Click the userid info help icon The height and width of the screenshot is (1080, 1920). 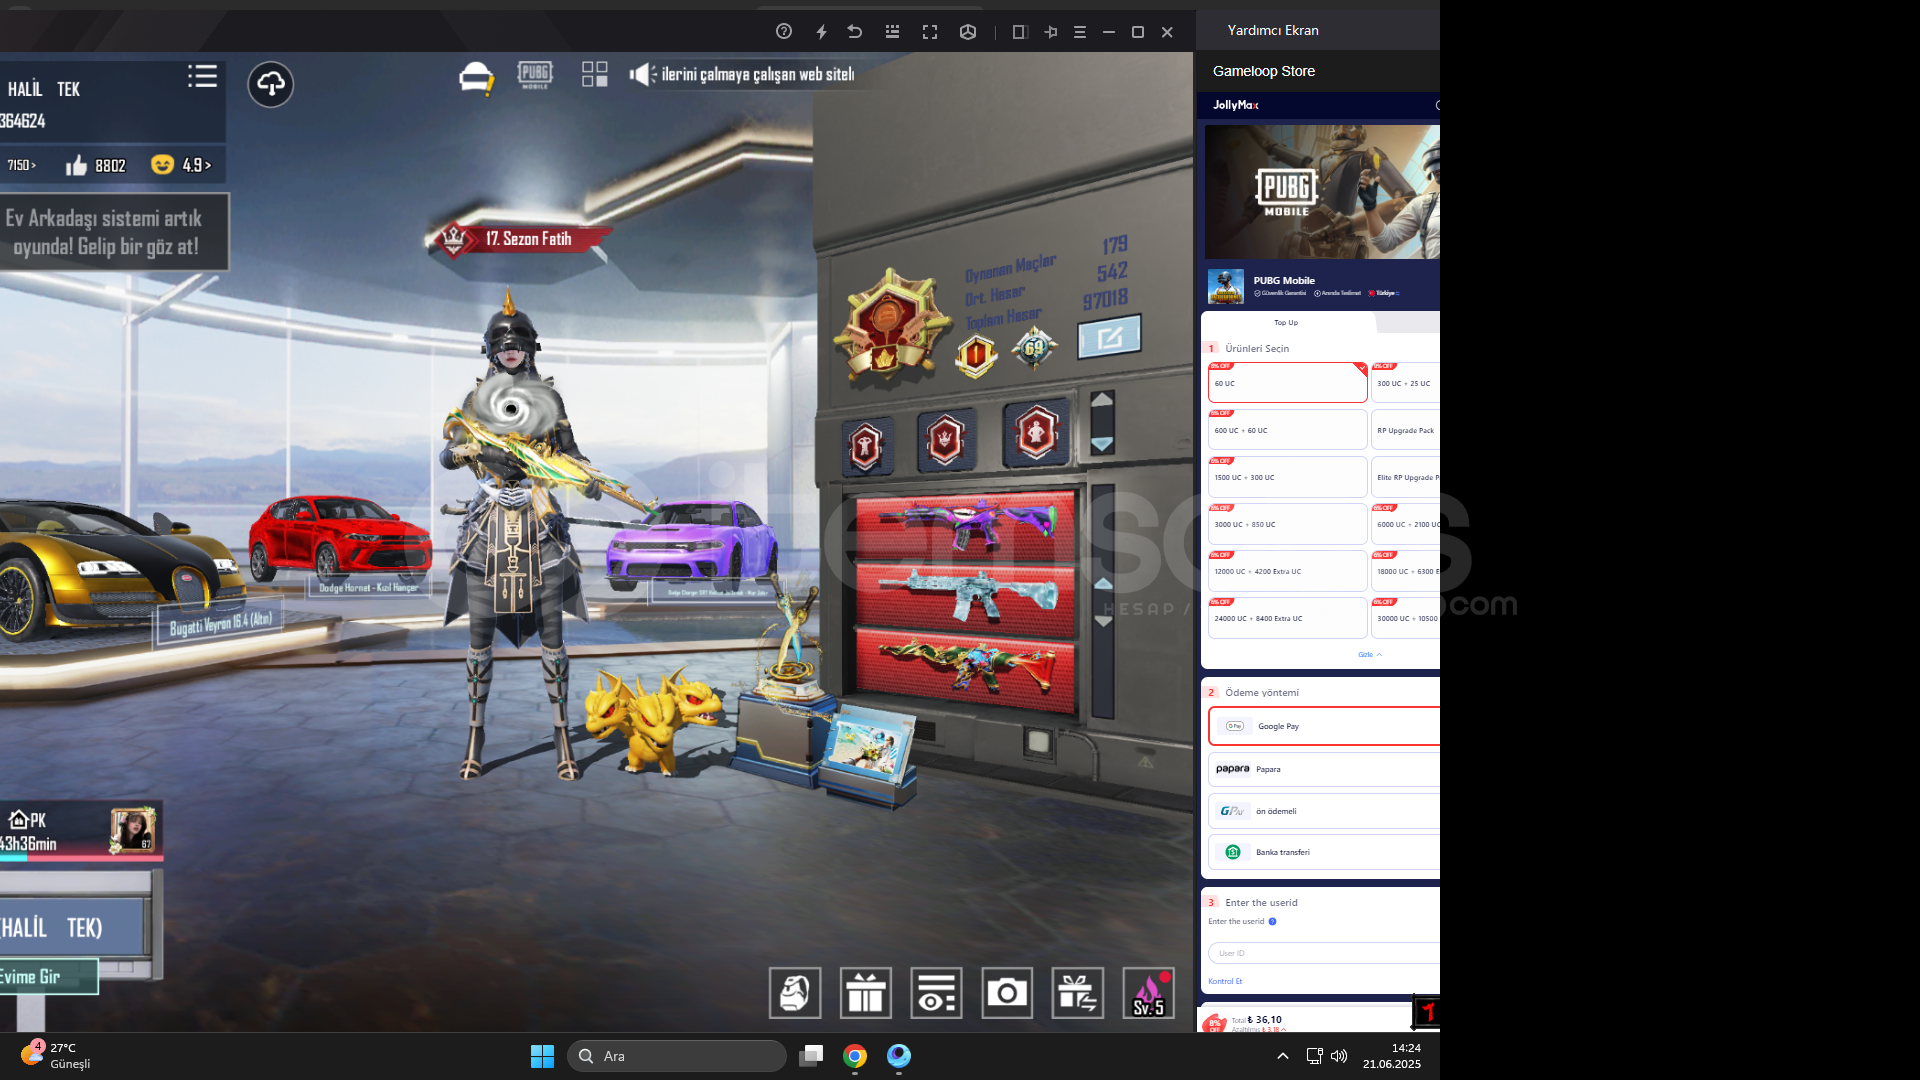[x=1272, y=922]
